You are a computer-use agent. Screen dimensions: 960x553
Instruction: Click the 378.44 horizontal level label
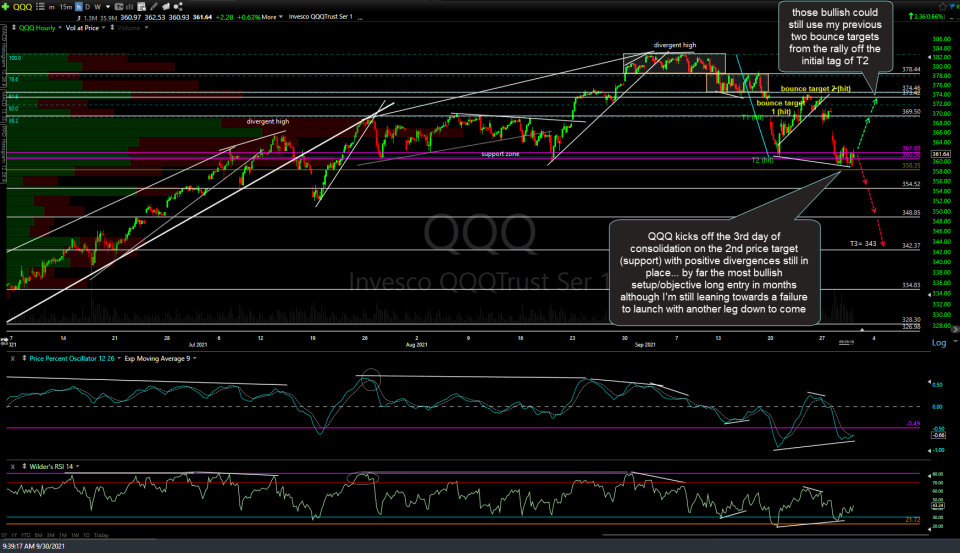(911, 70)
